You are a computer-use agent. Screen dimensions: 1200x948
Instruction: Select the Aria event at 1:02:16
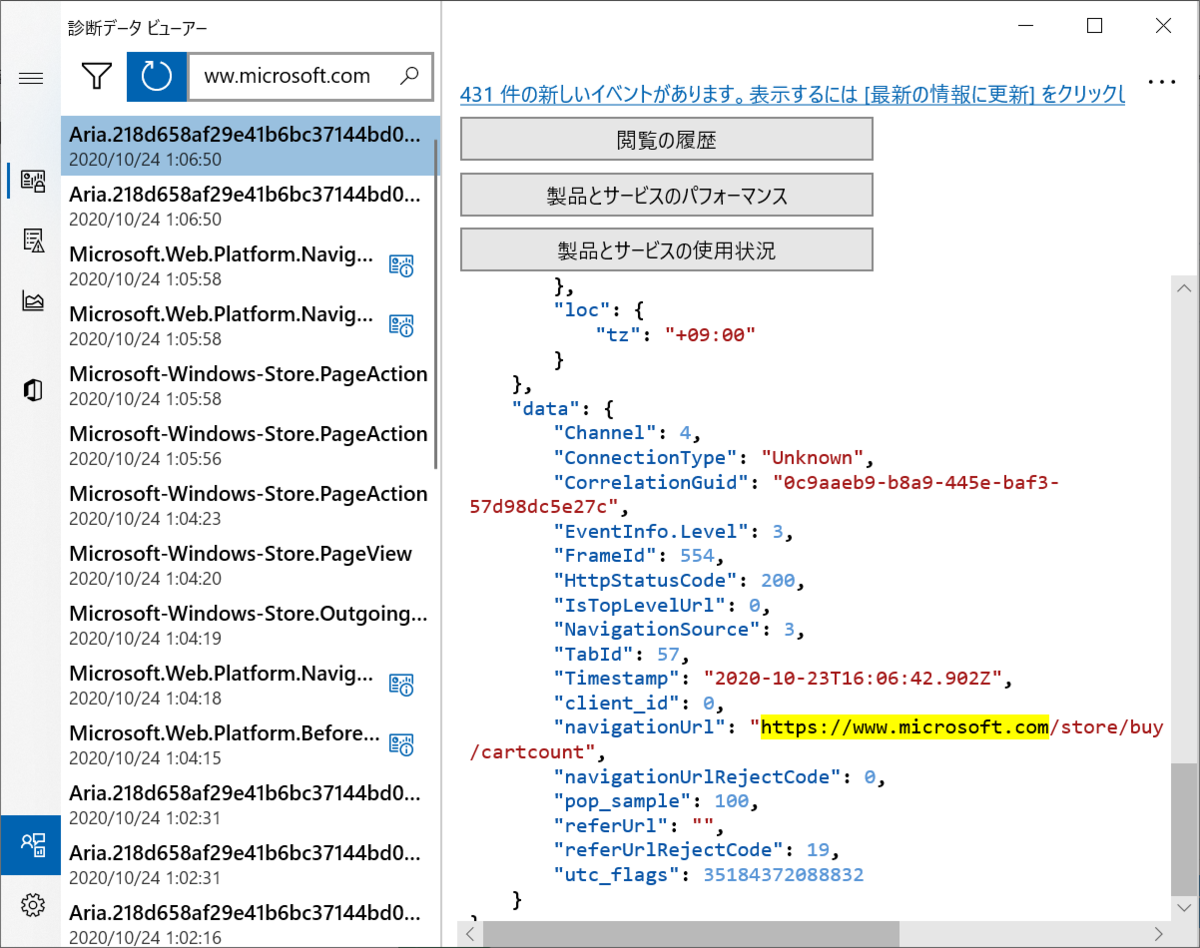click(249, 922)
